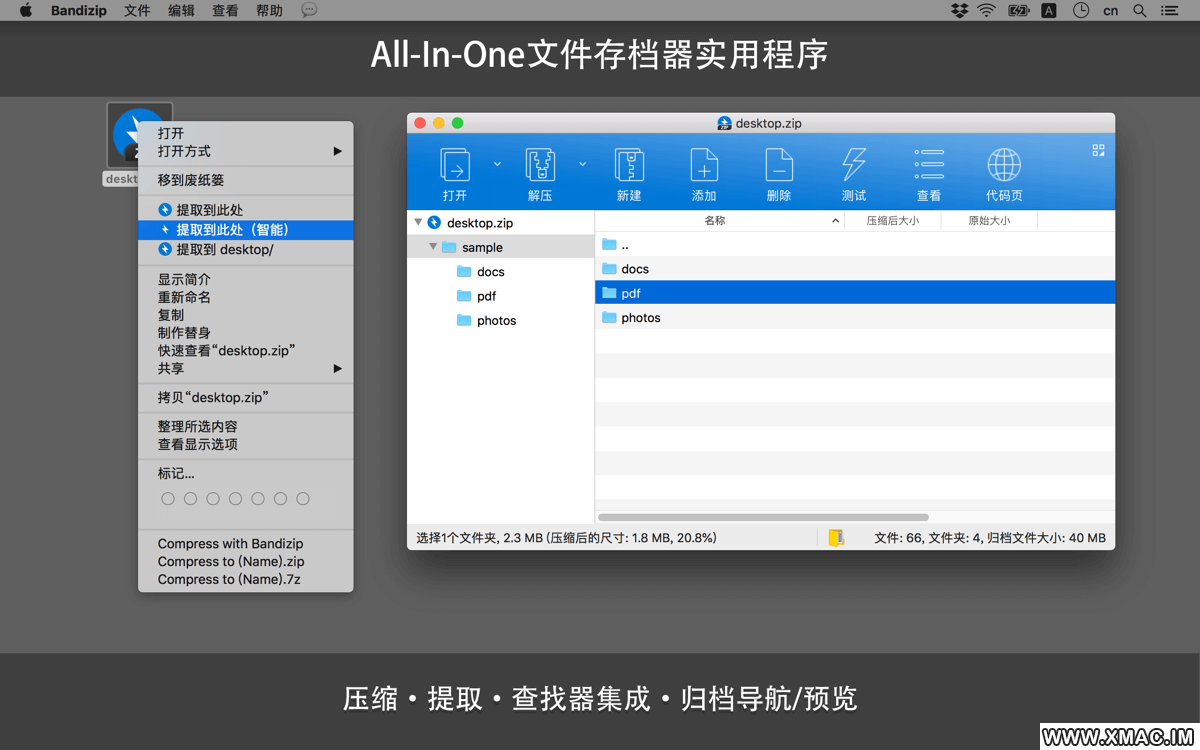Click the 代码页 globe icon
This screenshot has height=750, width=1200.
coord(1004,165)
